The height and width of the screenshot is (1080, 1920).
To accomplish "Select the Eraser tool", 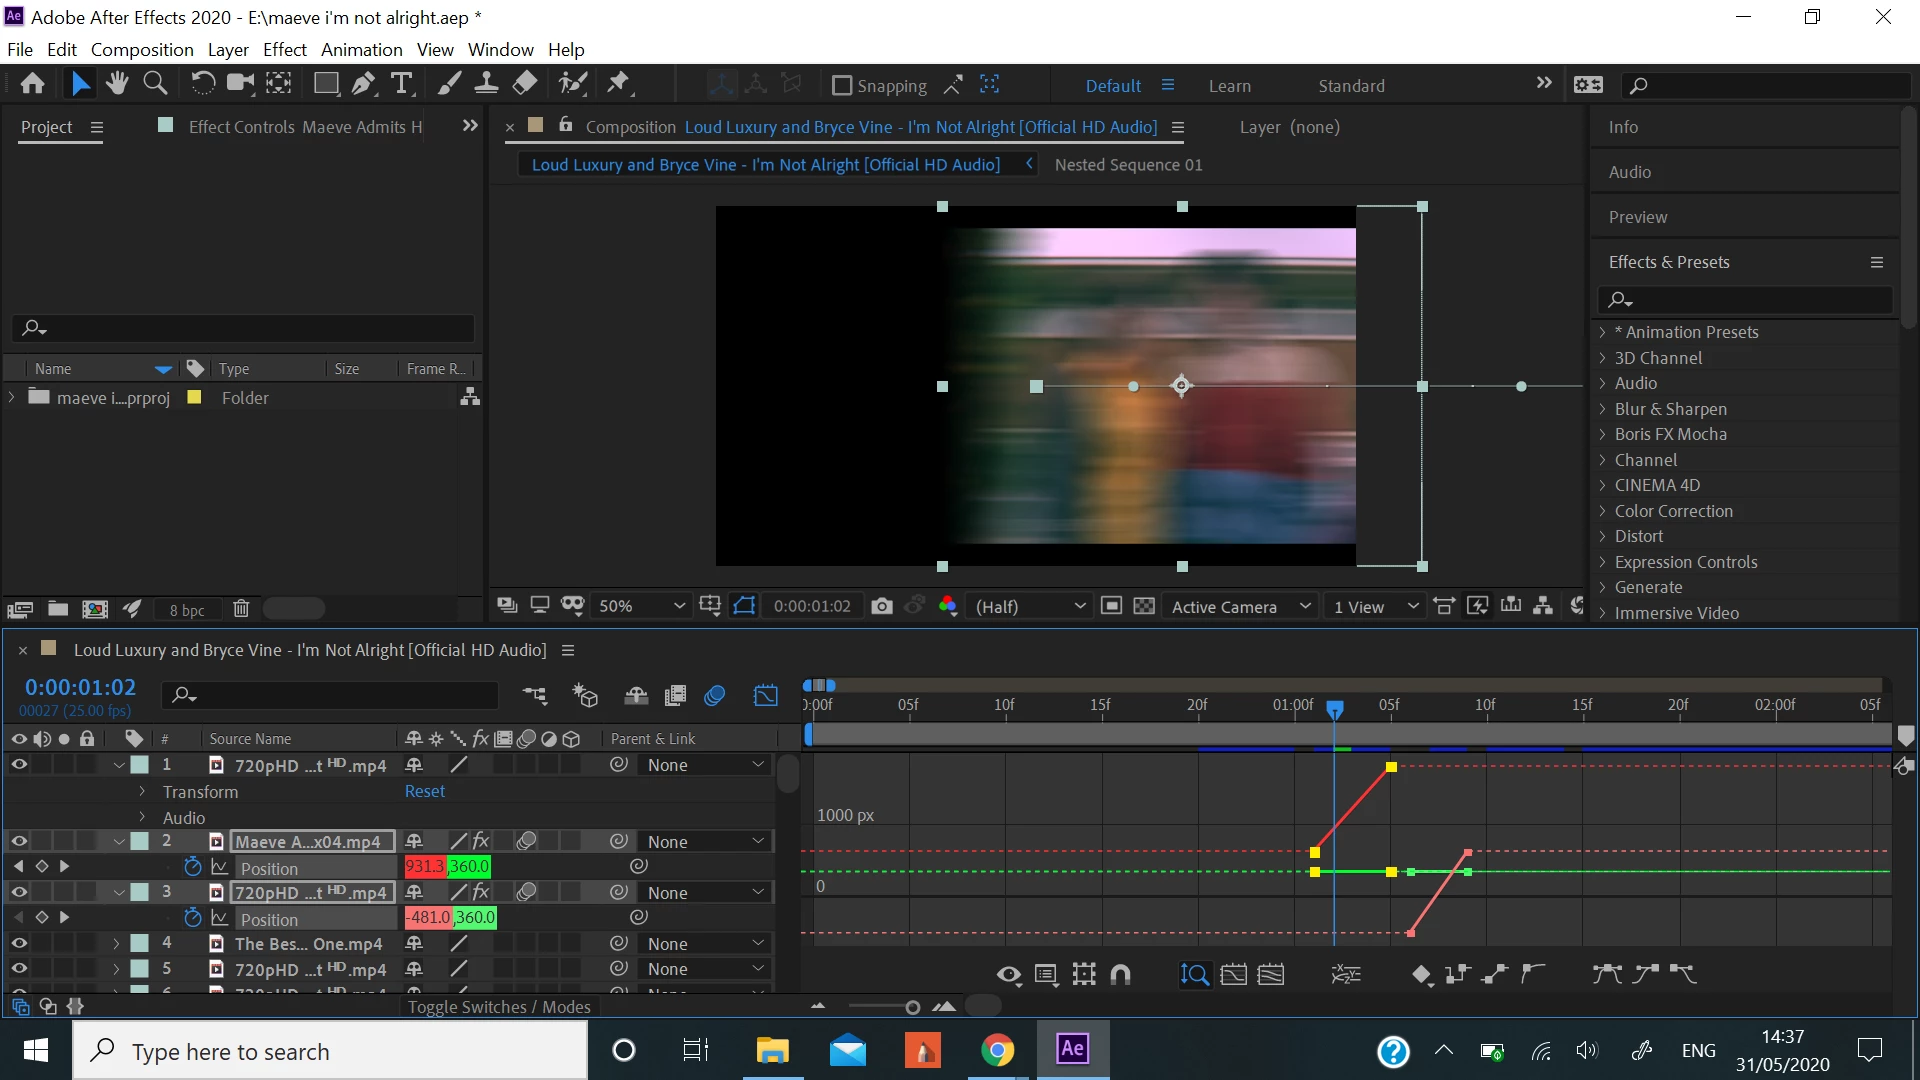I will (x=525, y=84).
